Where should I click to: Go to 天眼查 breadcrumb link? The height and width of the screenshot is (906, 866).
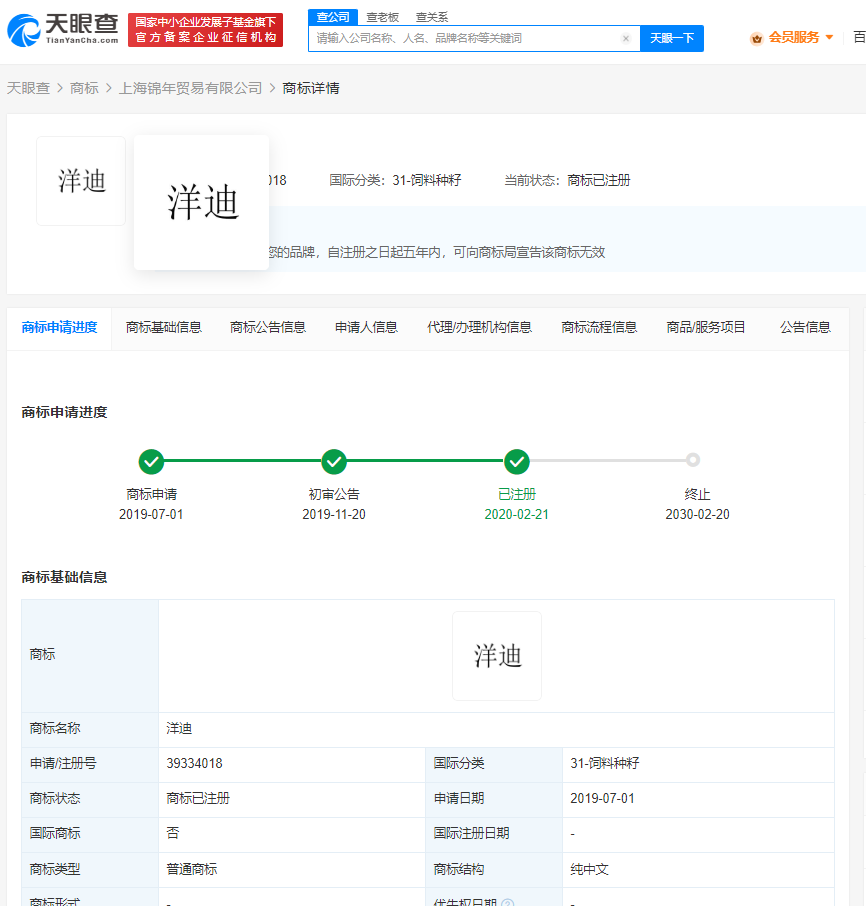pos(28,88)
